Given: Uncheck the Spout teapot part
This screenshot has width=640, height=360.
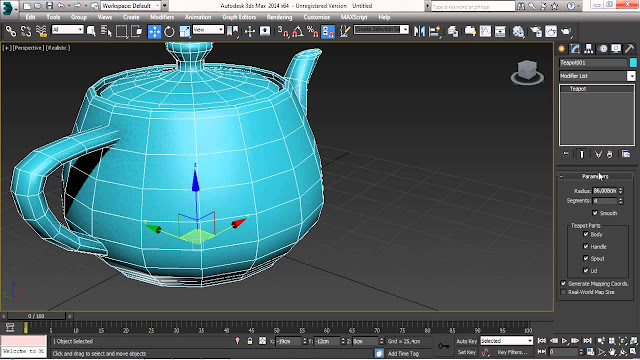Looking at the screenshot, I should coord(586,258).
